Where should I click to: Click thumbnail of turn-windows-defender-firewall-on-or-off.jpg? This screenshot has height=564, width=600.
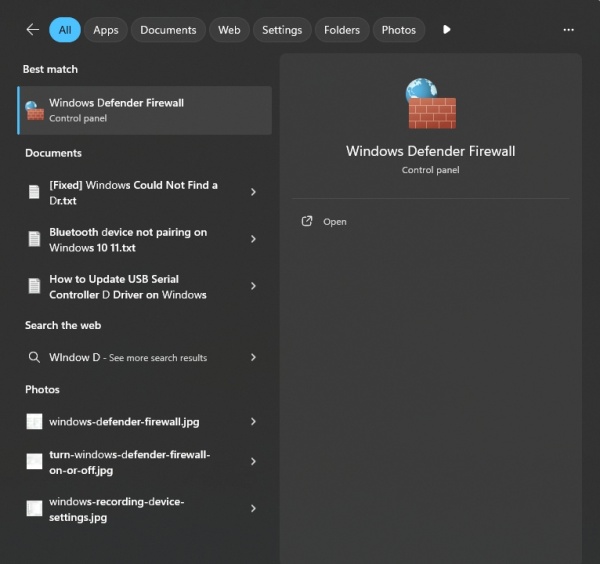click(x=34, y=461)
